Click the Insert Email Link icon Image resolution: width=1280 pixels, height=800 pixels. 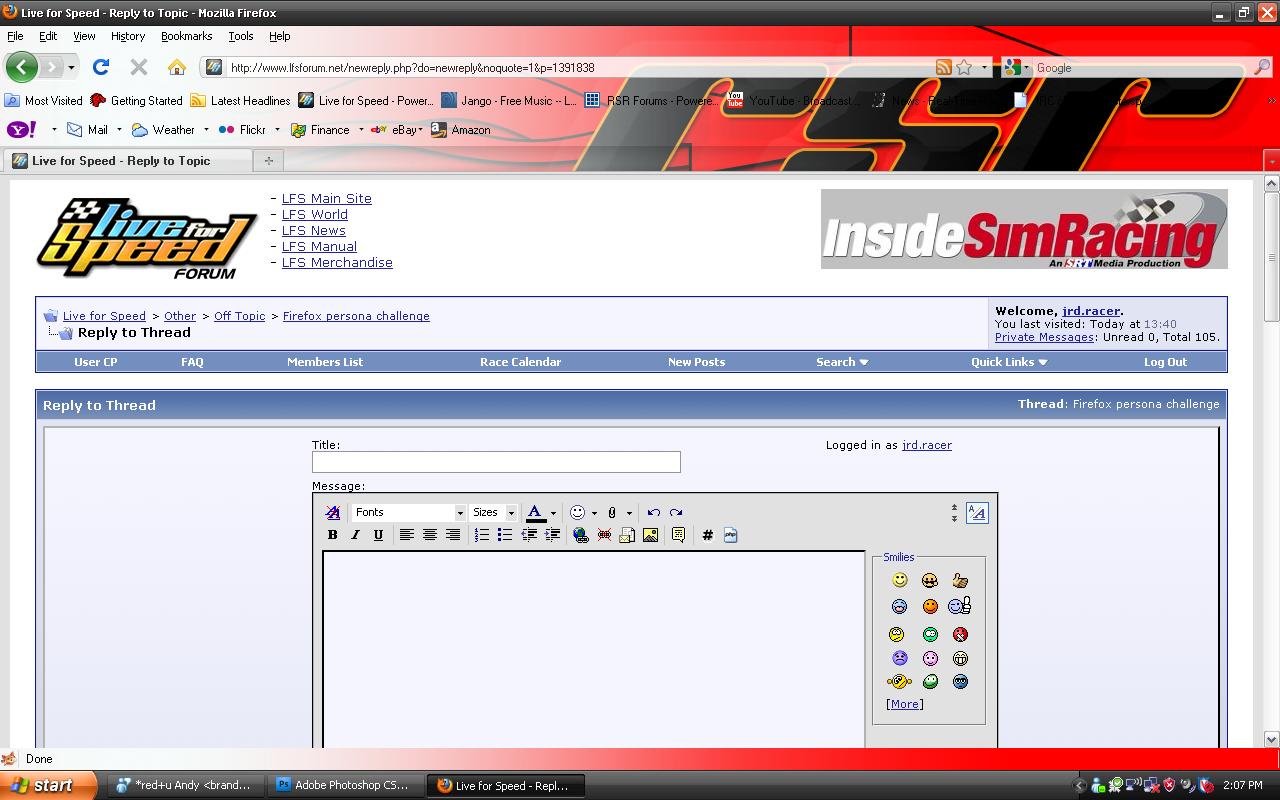pyautogui.click(x=627, y=535)
